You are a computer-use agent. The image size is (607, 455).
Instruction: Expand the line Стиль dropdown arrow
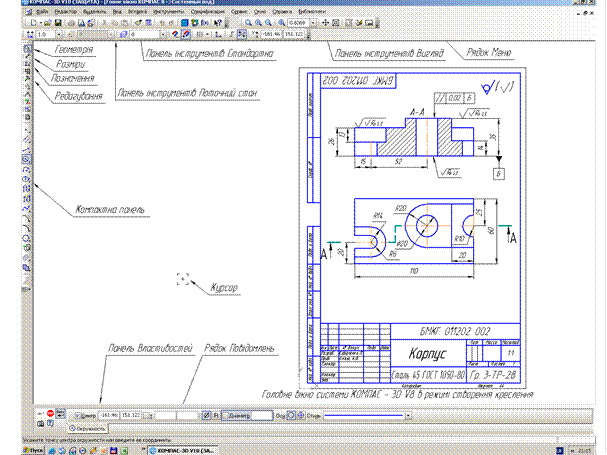pyautogui.click(x=408, y=416)
